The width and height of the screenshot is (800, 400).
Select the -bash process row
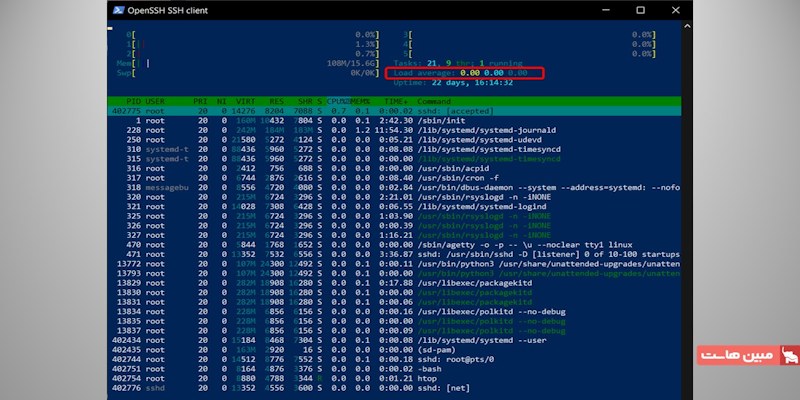tap(394, 369)
